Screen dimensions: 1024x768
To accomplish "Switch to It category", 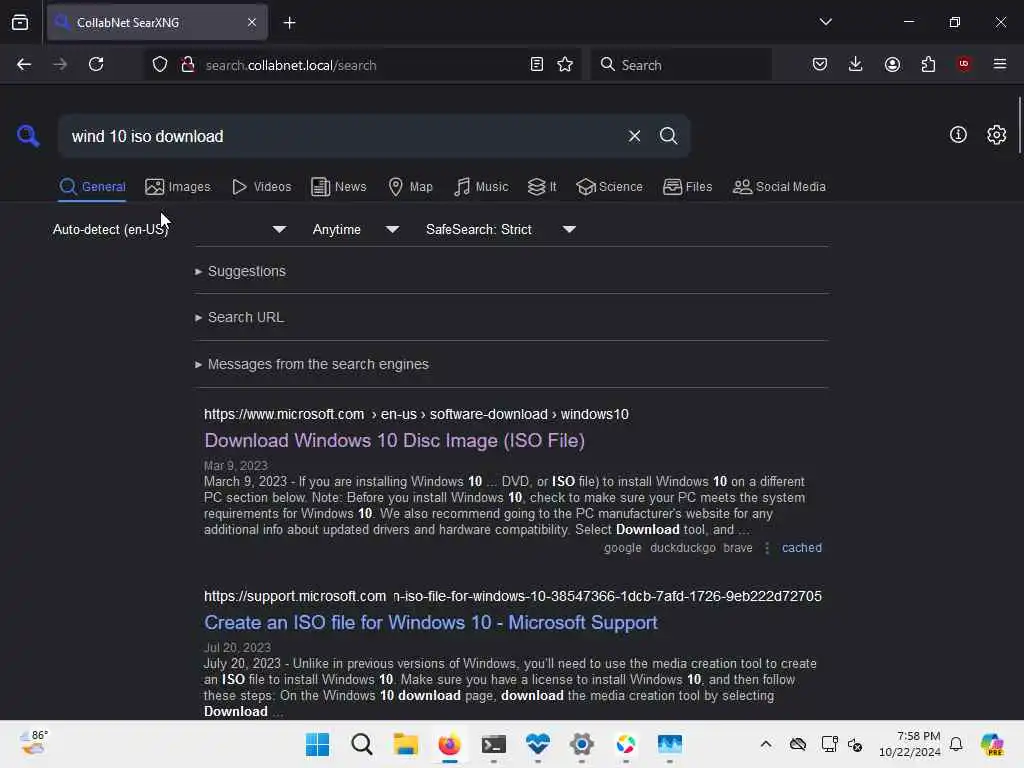I will [x=542, y=187].
